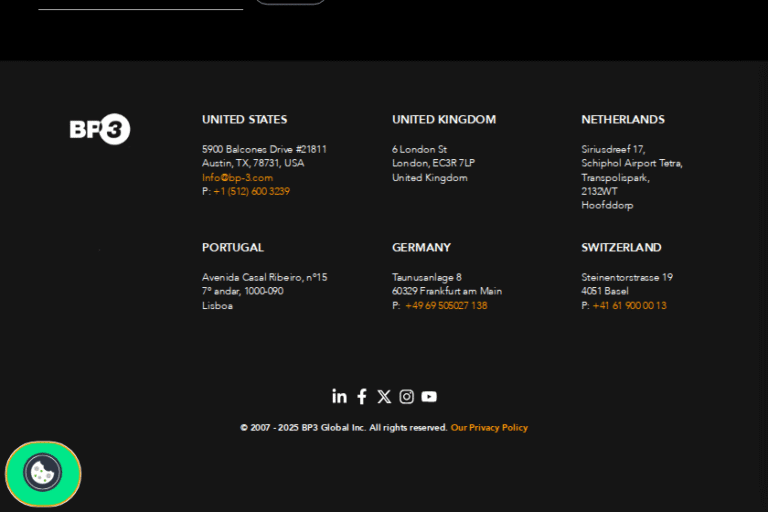This screenshot has width=768, height=512.
Task: Click the PORTUGAL office heading
Action: click(232, 247)
